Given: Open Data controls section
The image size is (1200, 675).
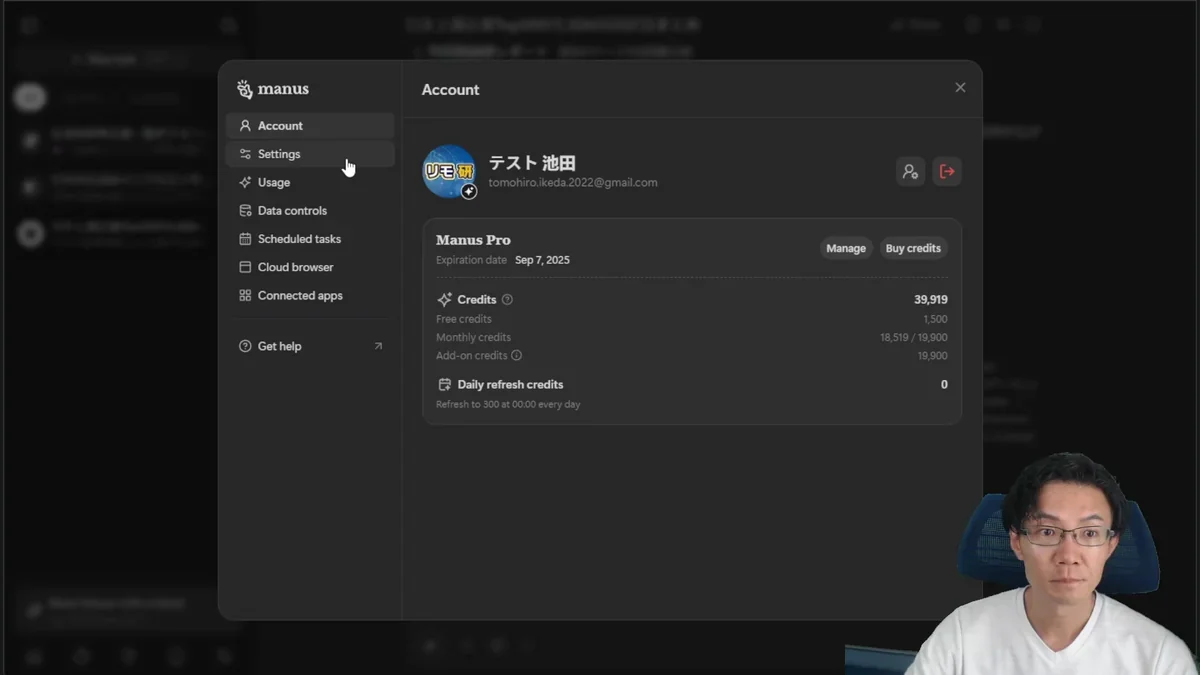Looking at the screenshot, I should coord(310,211).
